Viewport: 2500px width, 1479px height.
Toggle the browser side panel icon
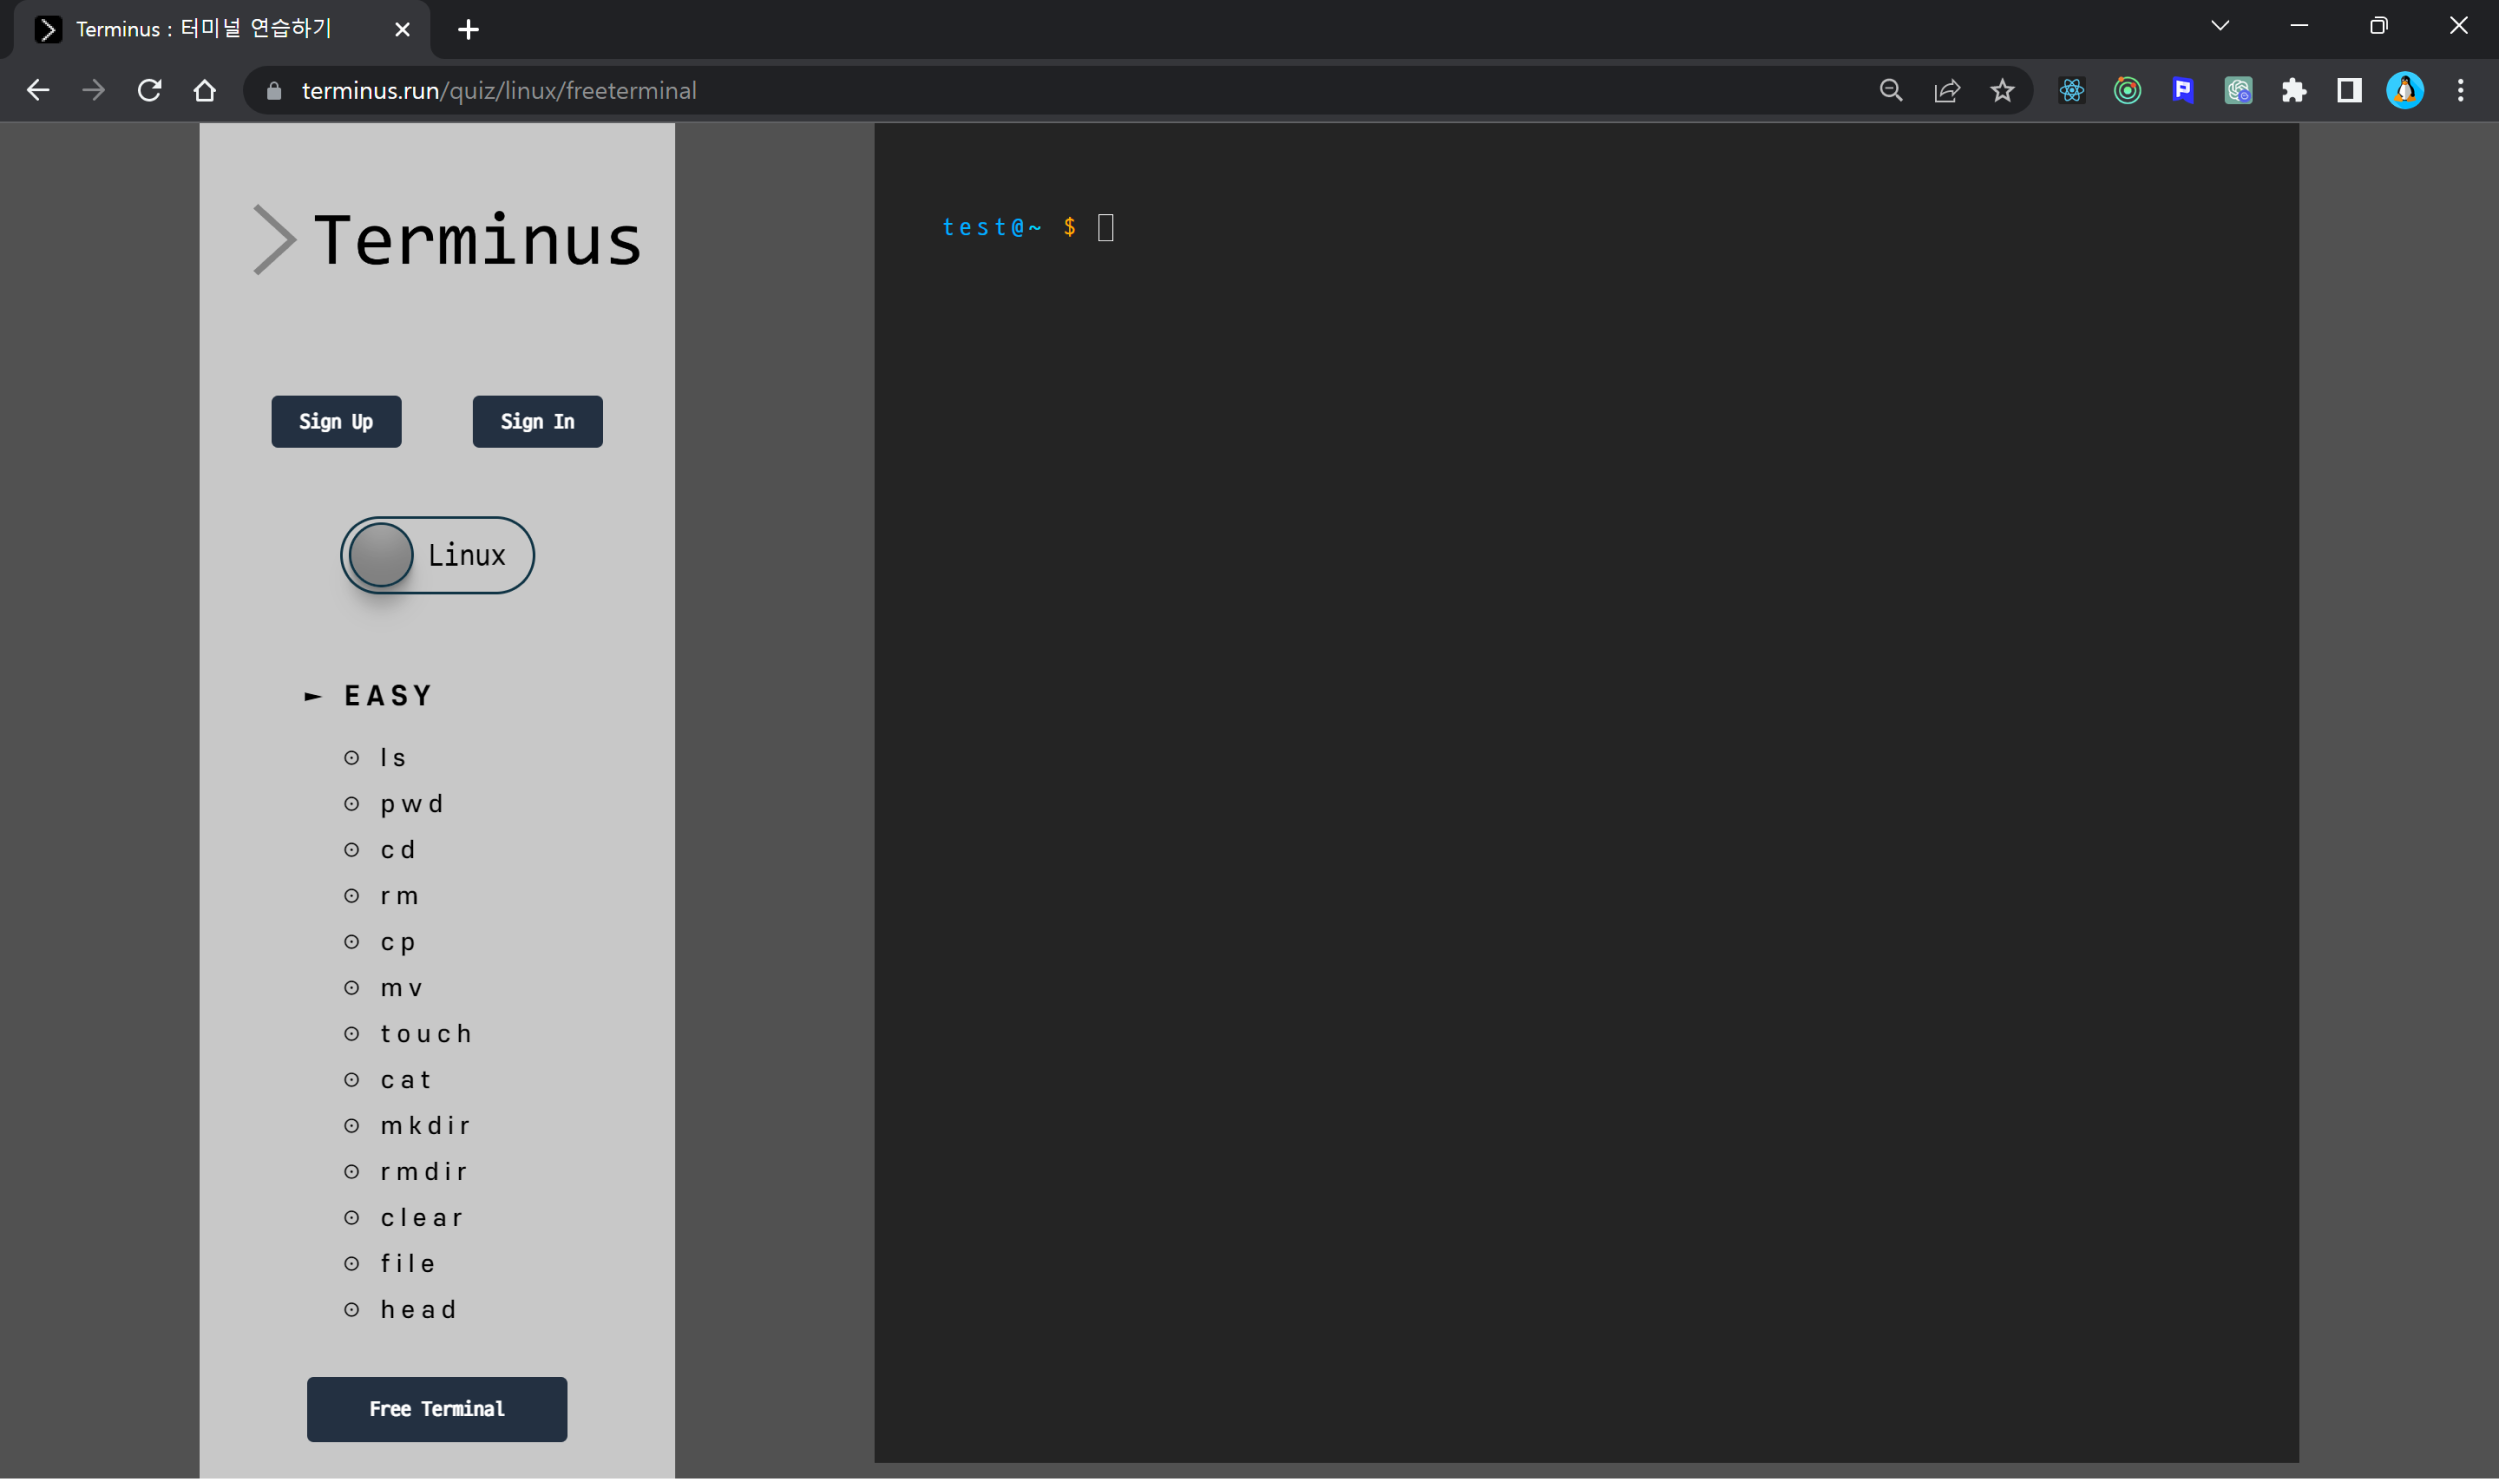click(x=2349, y=91)
